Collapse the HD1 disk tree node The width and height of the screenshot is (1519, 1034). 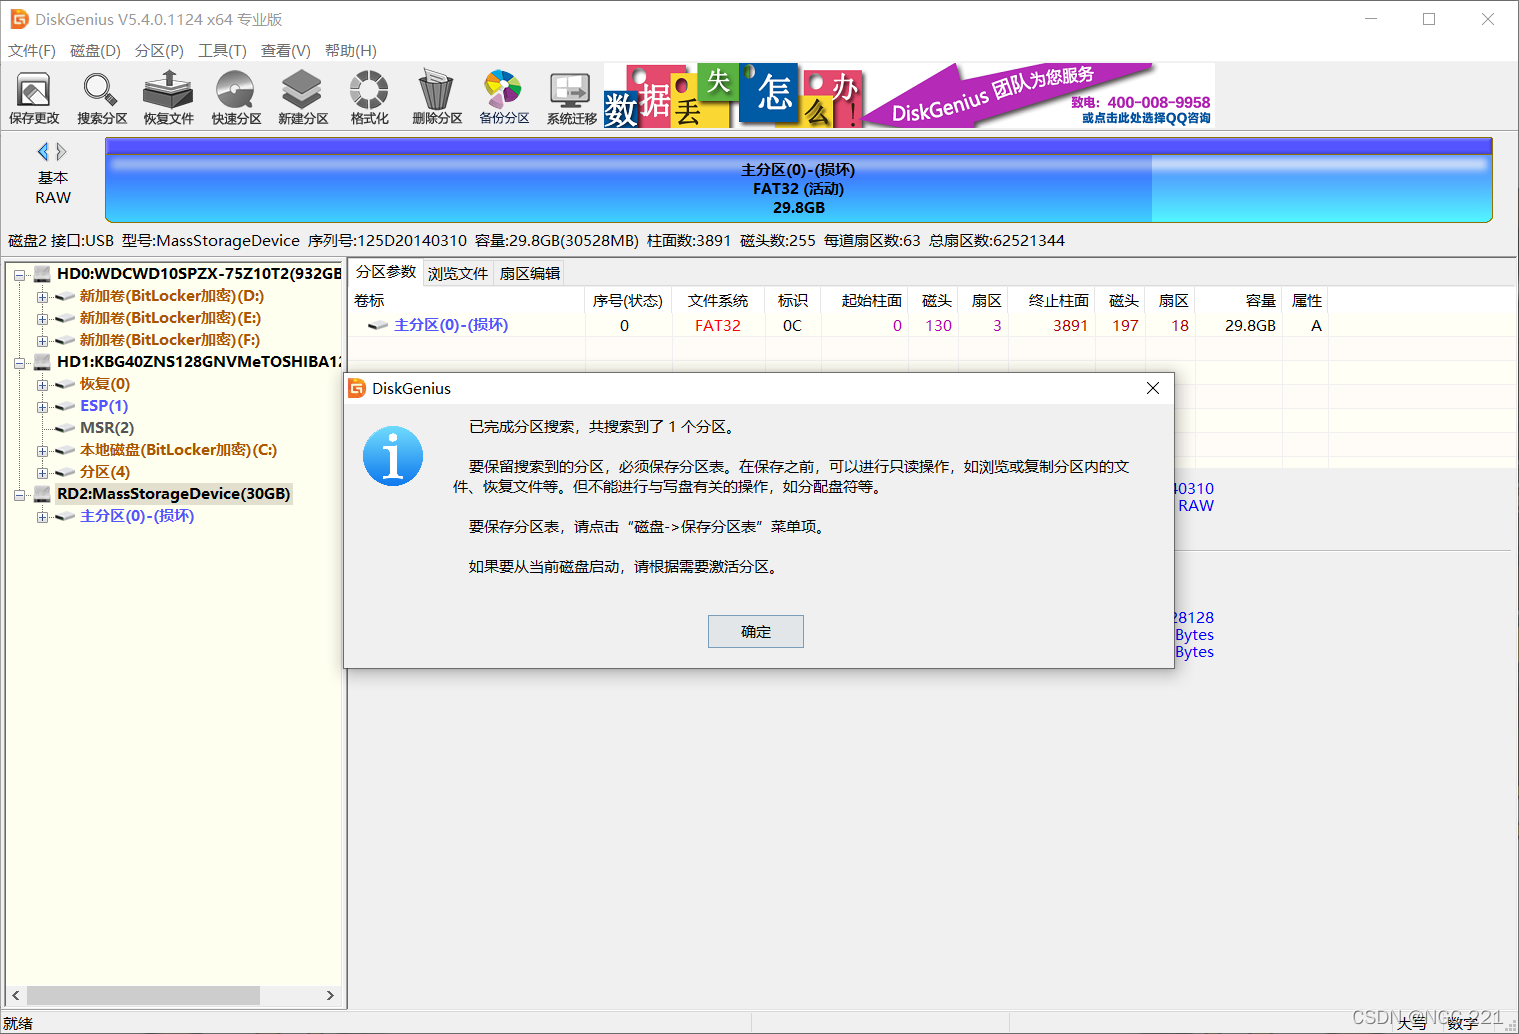click(19, 363)
